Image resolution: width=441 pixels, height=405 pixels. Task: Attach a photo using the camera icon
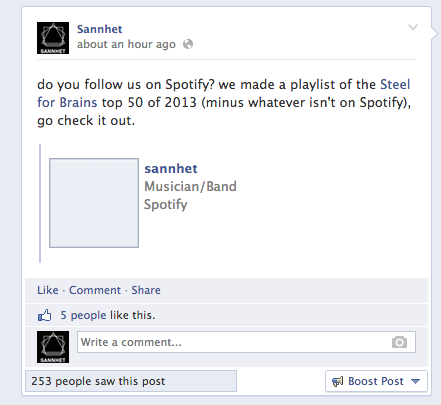tap(399, 342)
